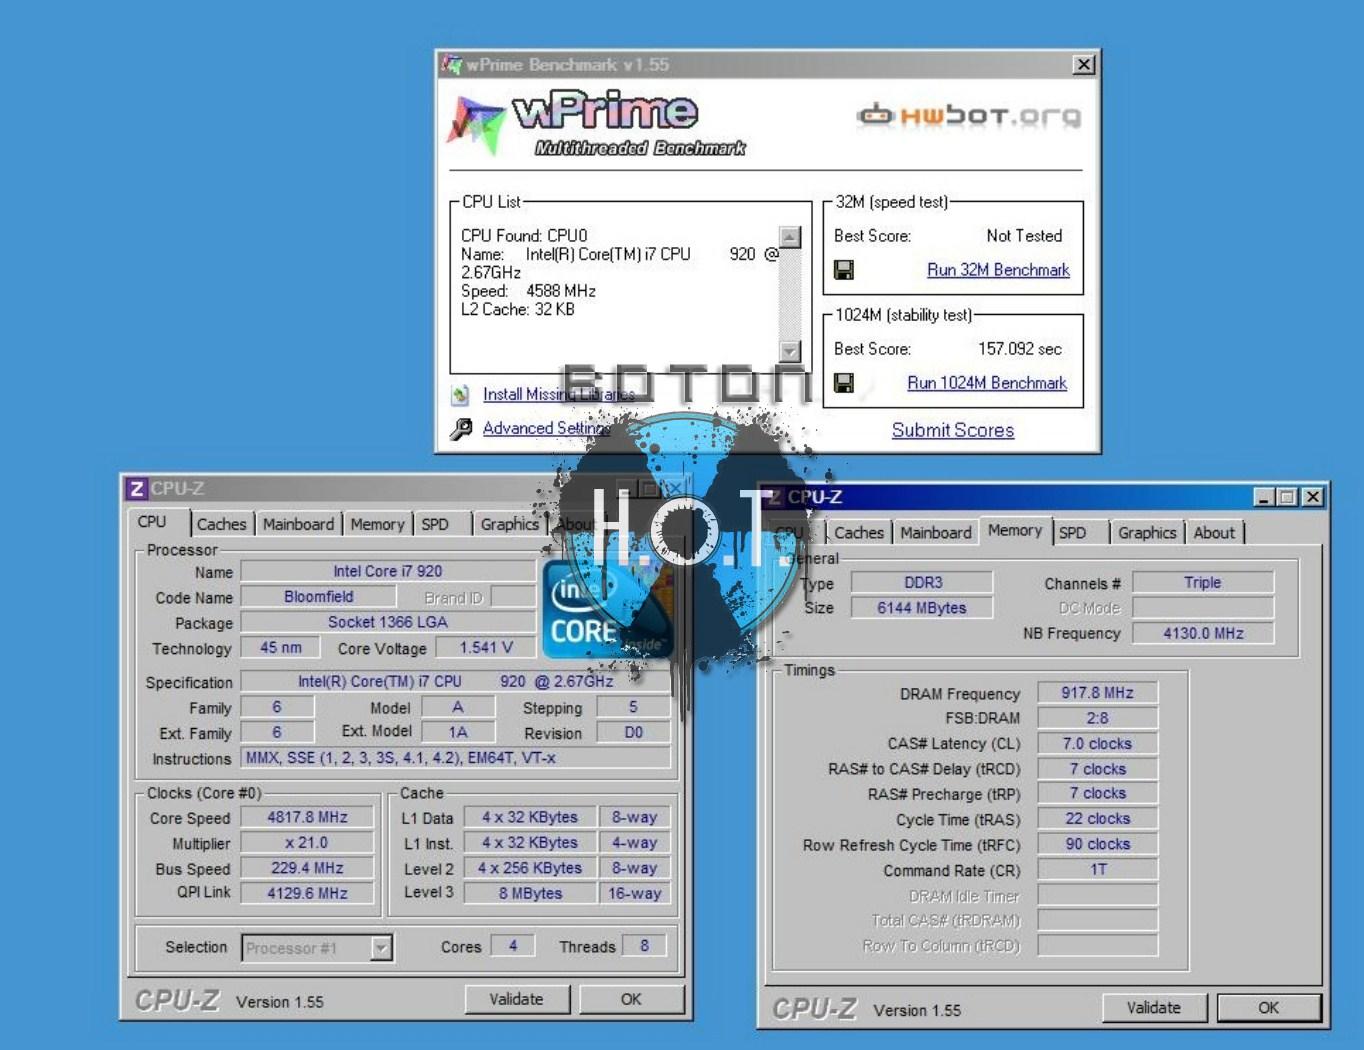Click the Install Missing Libraries icon

[x=460, y=395]
